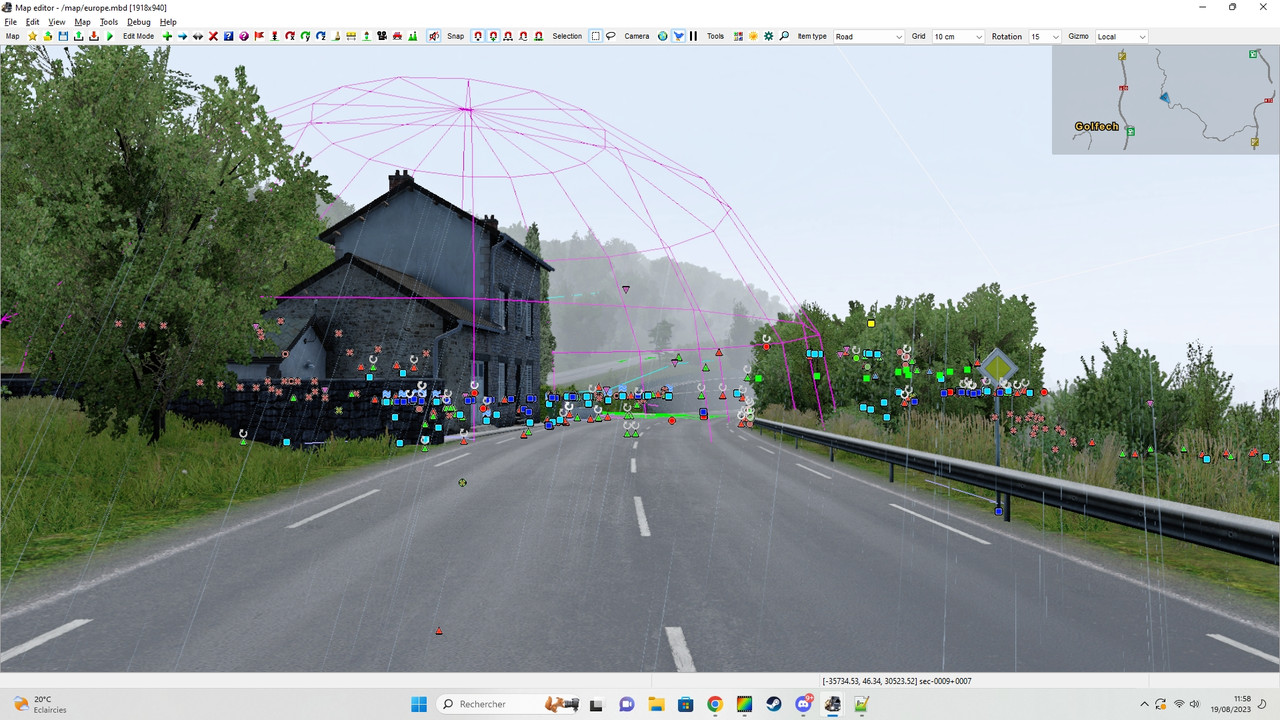
Task: Click the height adjust green arrow icon
Action: point(367,36)
